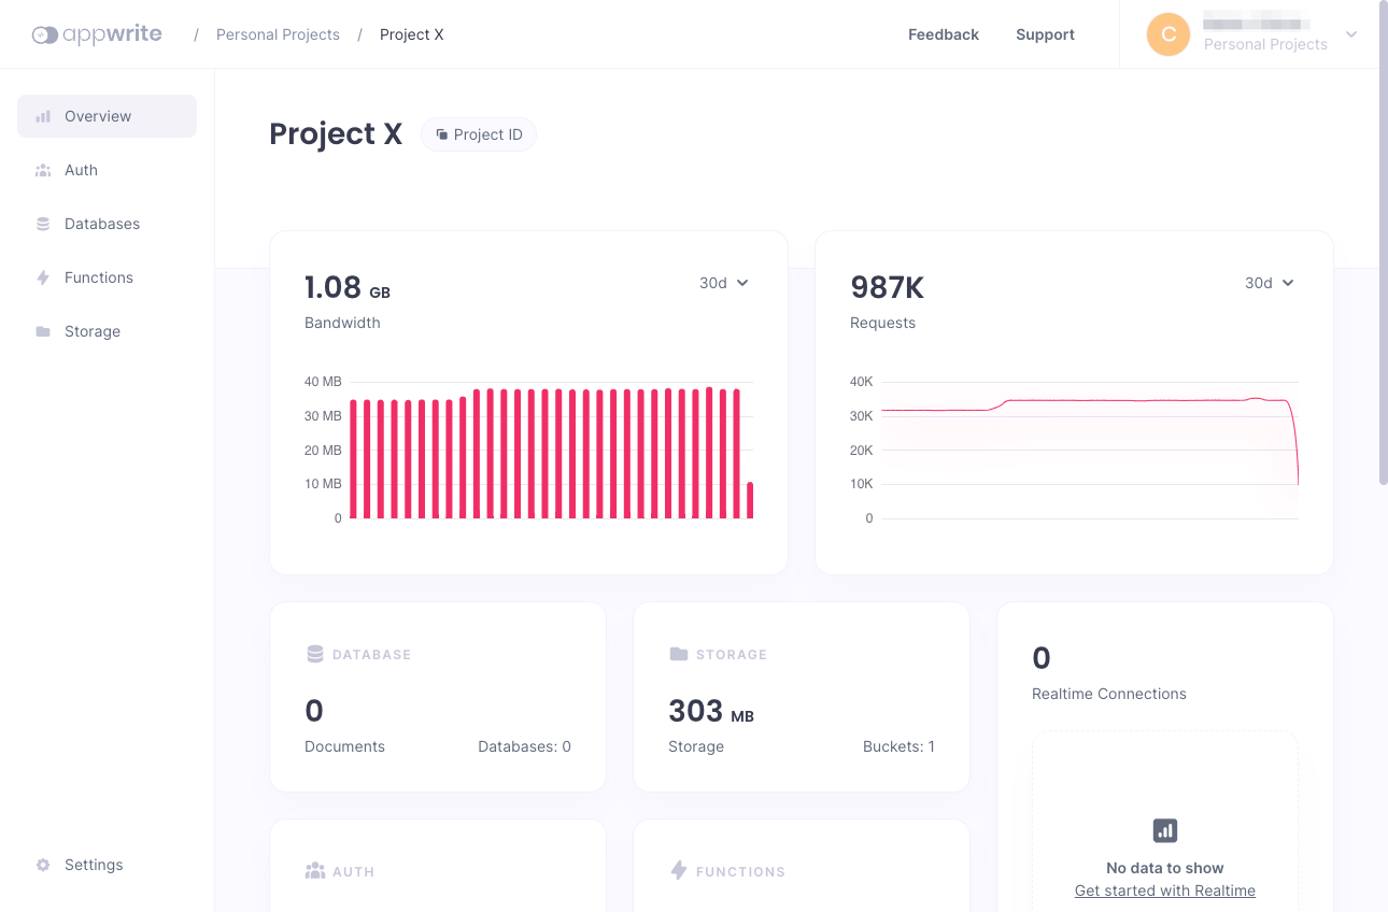Select Project X in the breadcrumb
The width and height of the screenshot is (1388, 912).
(x=412, y=34)
